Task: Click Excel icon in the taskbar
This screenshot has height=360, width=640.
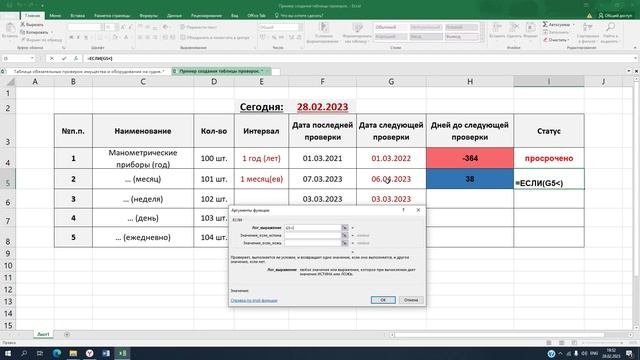Action: point(122,353)
